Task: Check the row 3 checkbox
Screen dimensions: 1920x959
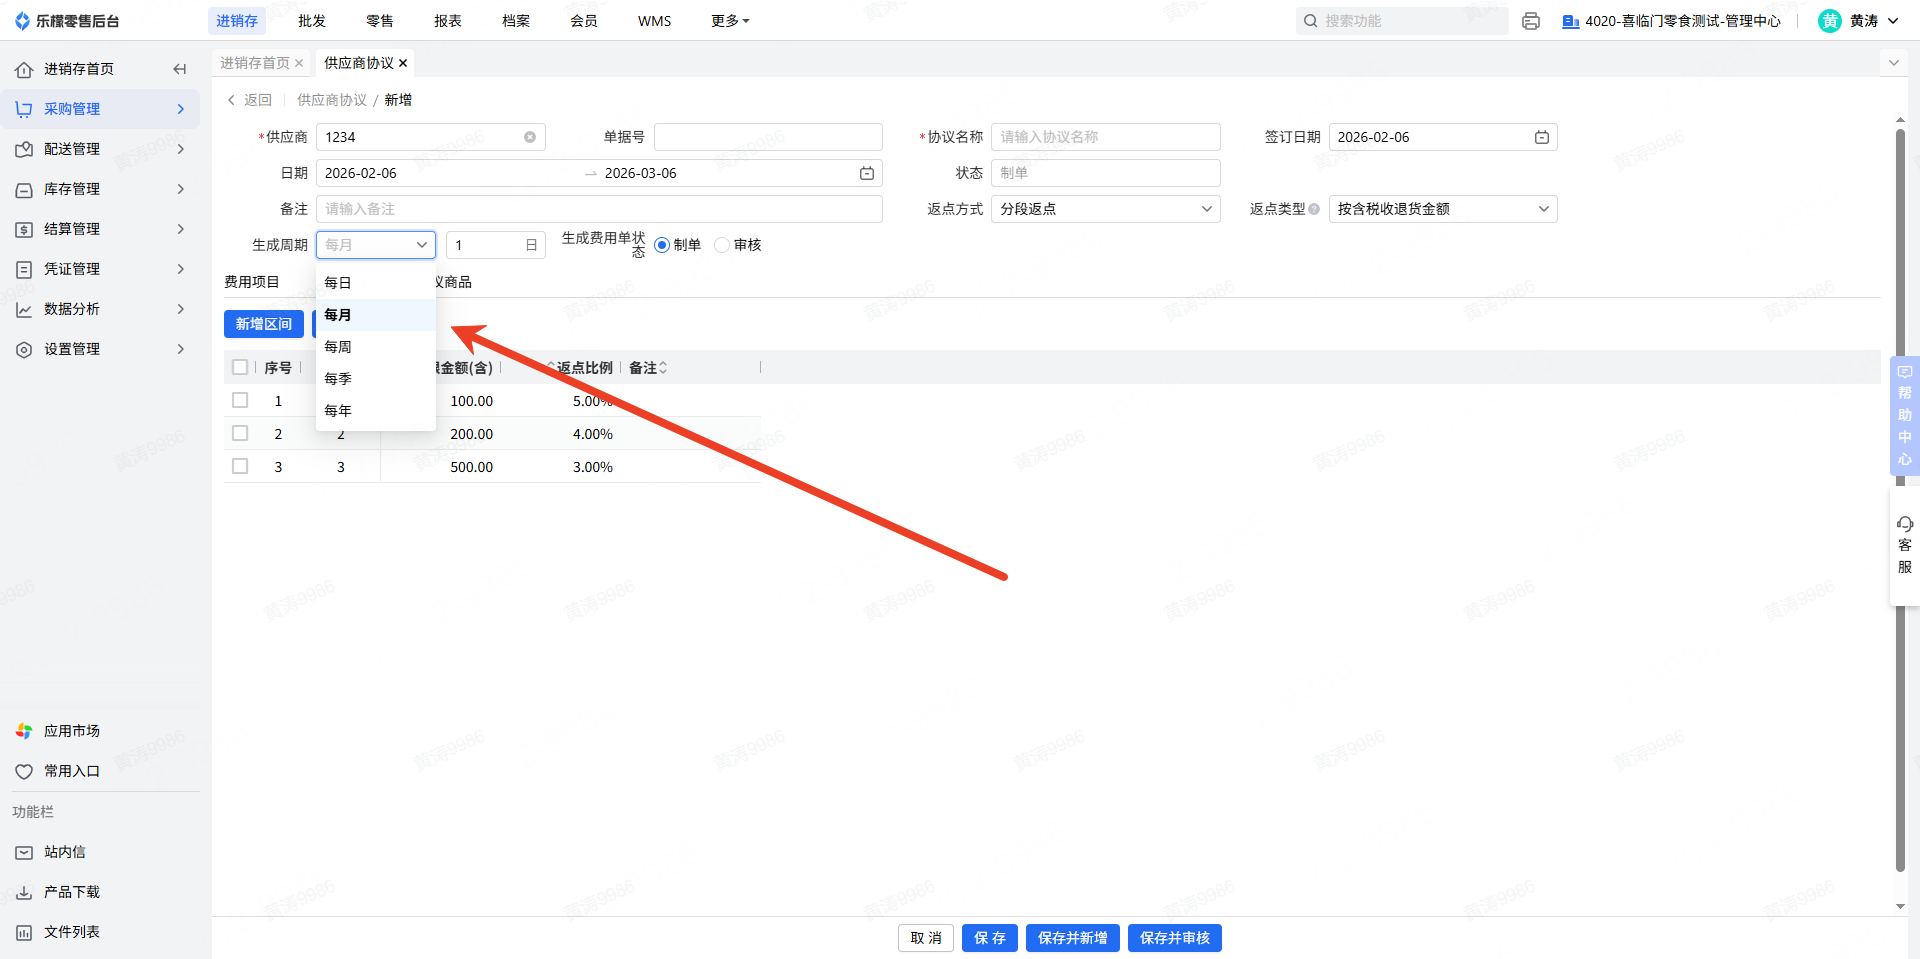Action: [x=240, y=466]
